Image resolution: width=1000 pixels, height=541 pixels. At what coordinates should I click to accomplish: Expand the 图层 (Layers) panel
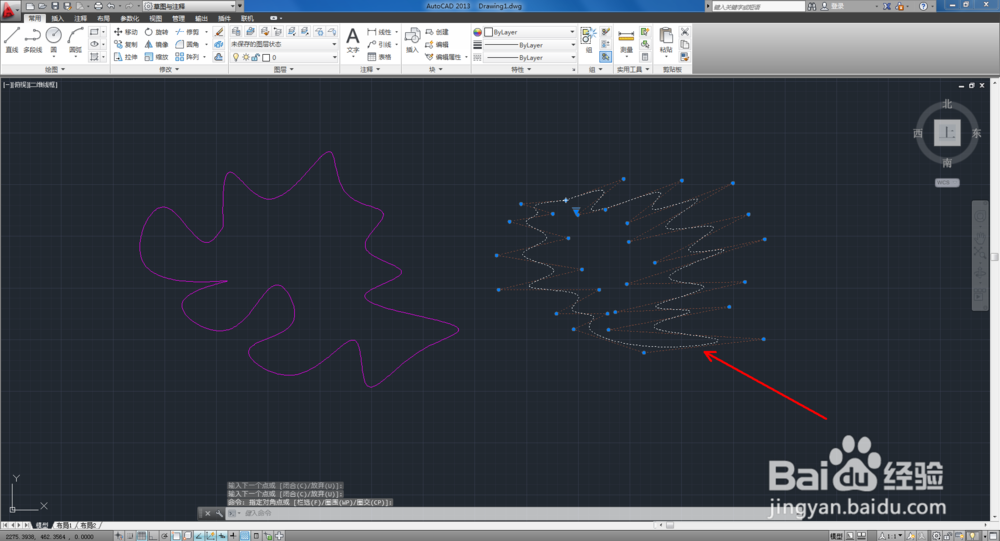click(x=284, y=70)
